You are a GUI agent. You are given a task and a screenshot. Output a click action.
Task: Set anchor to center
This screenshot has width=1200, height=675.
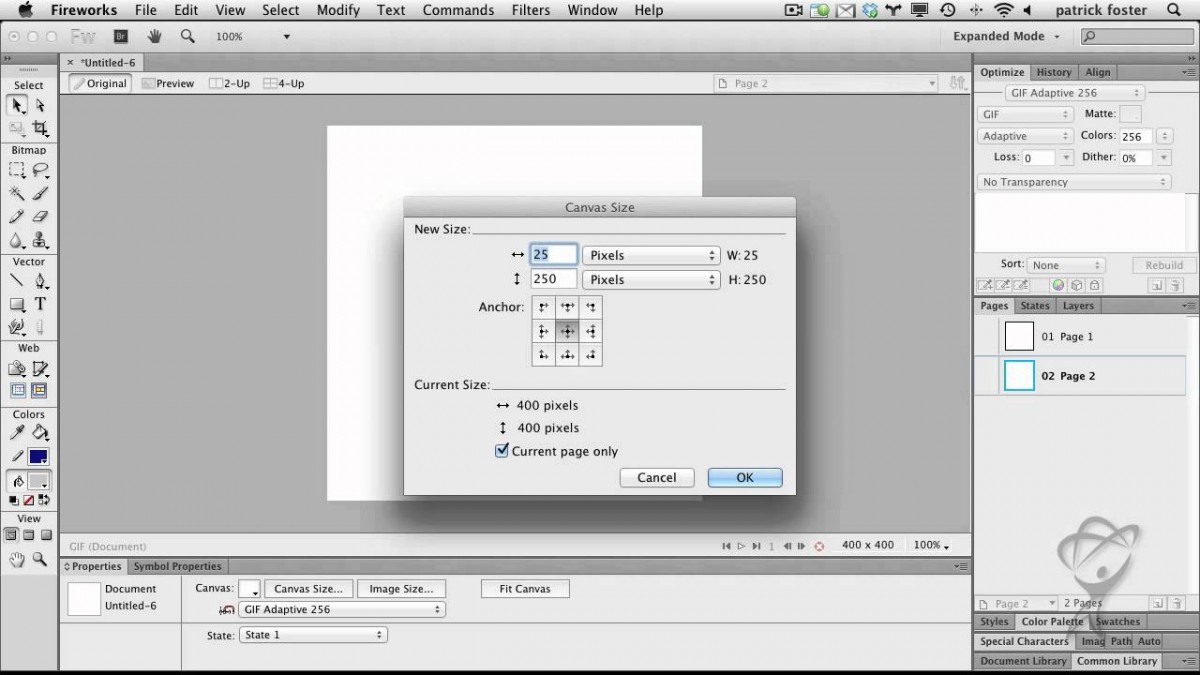[567, 331]
